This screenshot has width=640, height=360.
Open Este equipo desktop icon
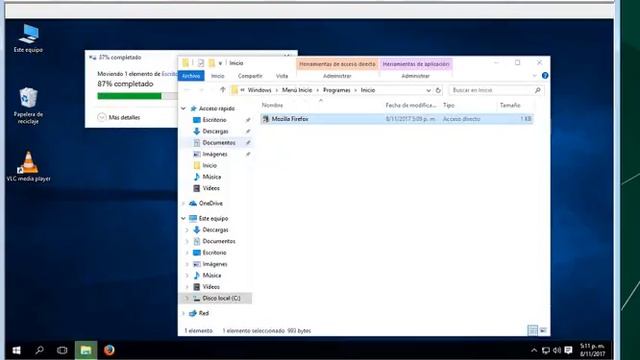click(28, 39)
